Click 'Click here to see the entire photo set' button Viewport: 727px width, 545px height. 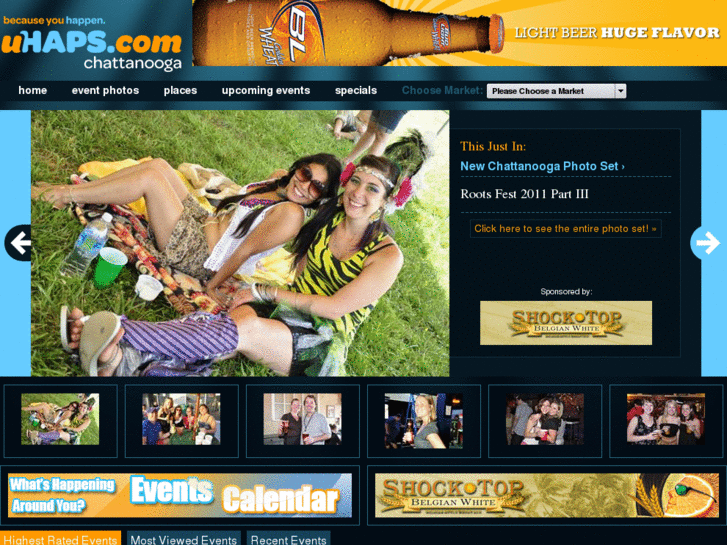click(x=565, y=229)
